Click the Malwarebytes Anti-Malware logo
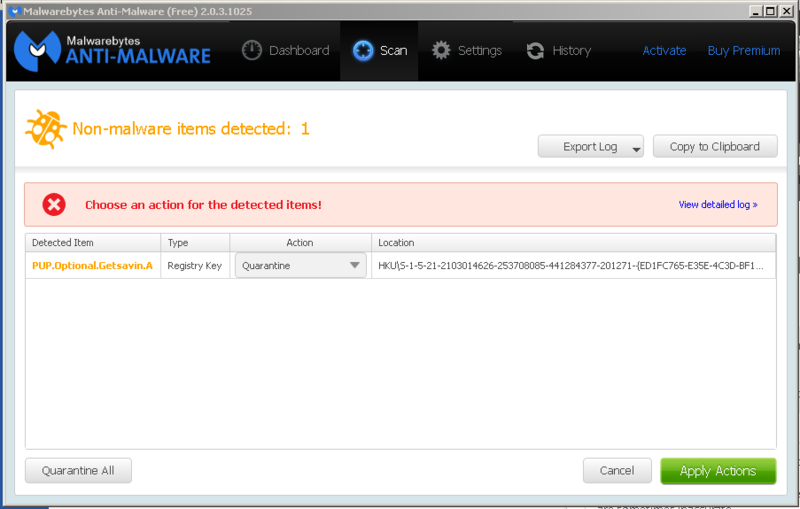 (x=112, y=48)
